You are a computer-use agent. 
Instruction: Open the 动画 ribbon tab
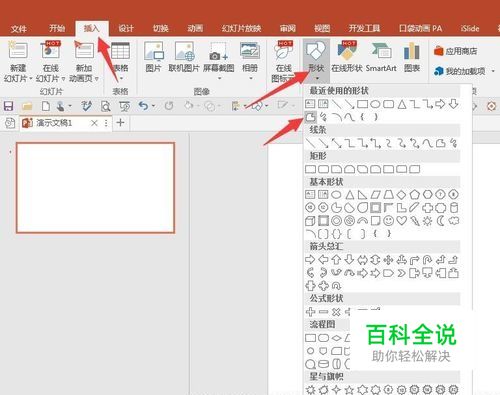click(195, 28)
